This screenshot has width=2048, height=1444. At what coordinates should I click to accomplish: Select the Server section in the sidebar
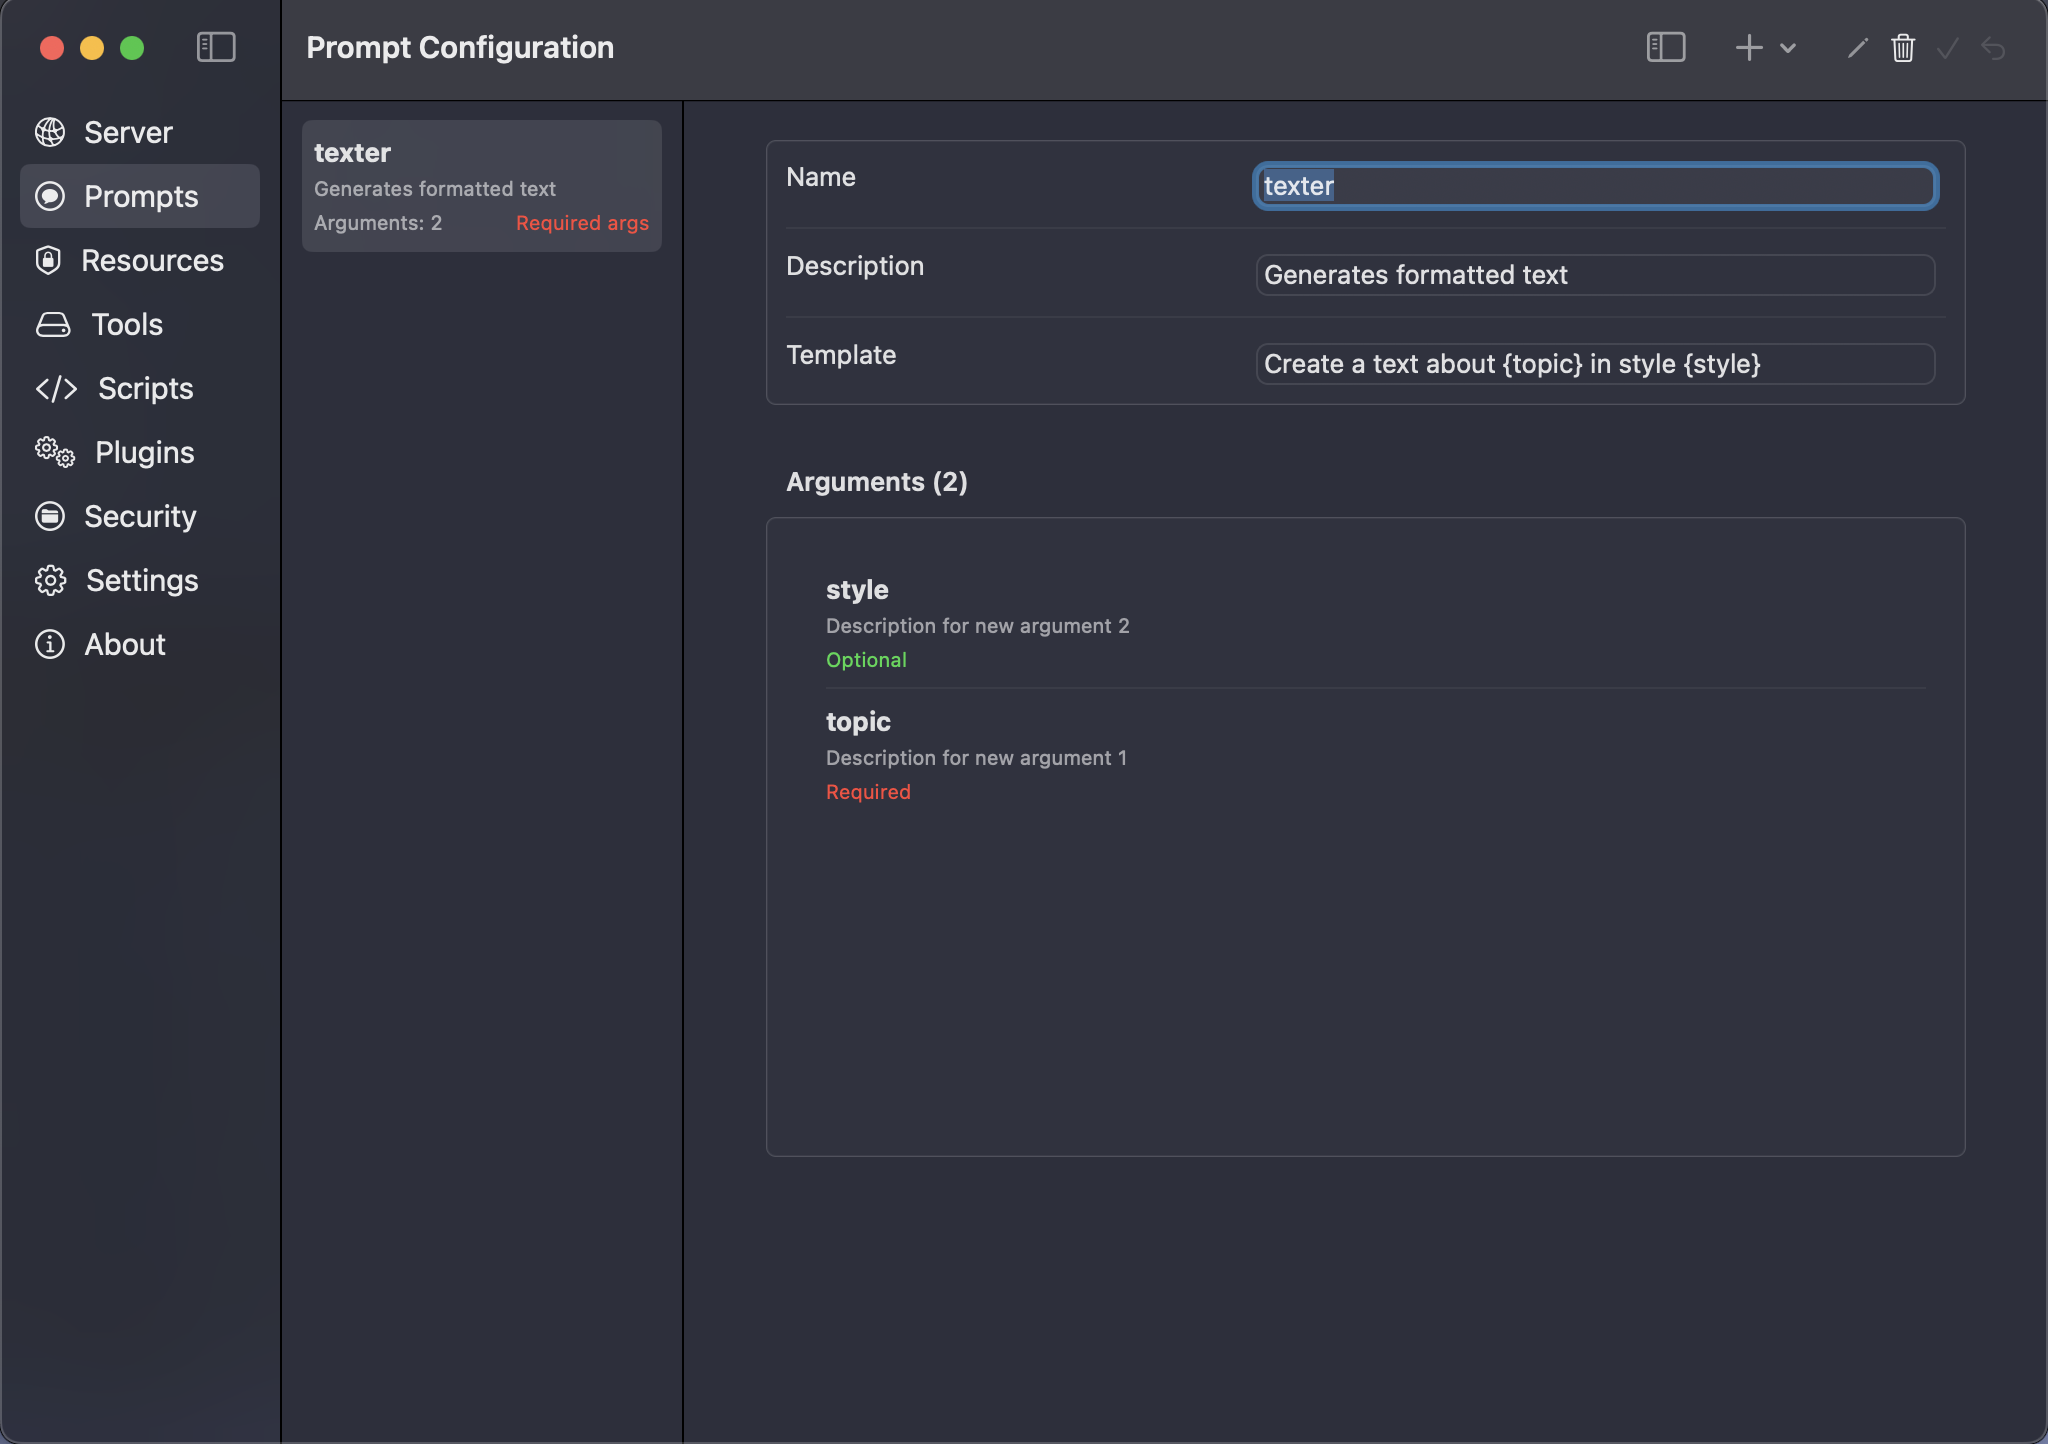127,131
